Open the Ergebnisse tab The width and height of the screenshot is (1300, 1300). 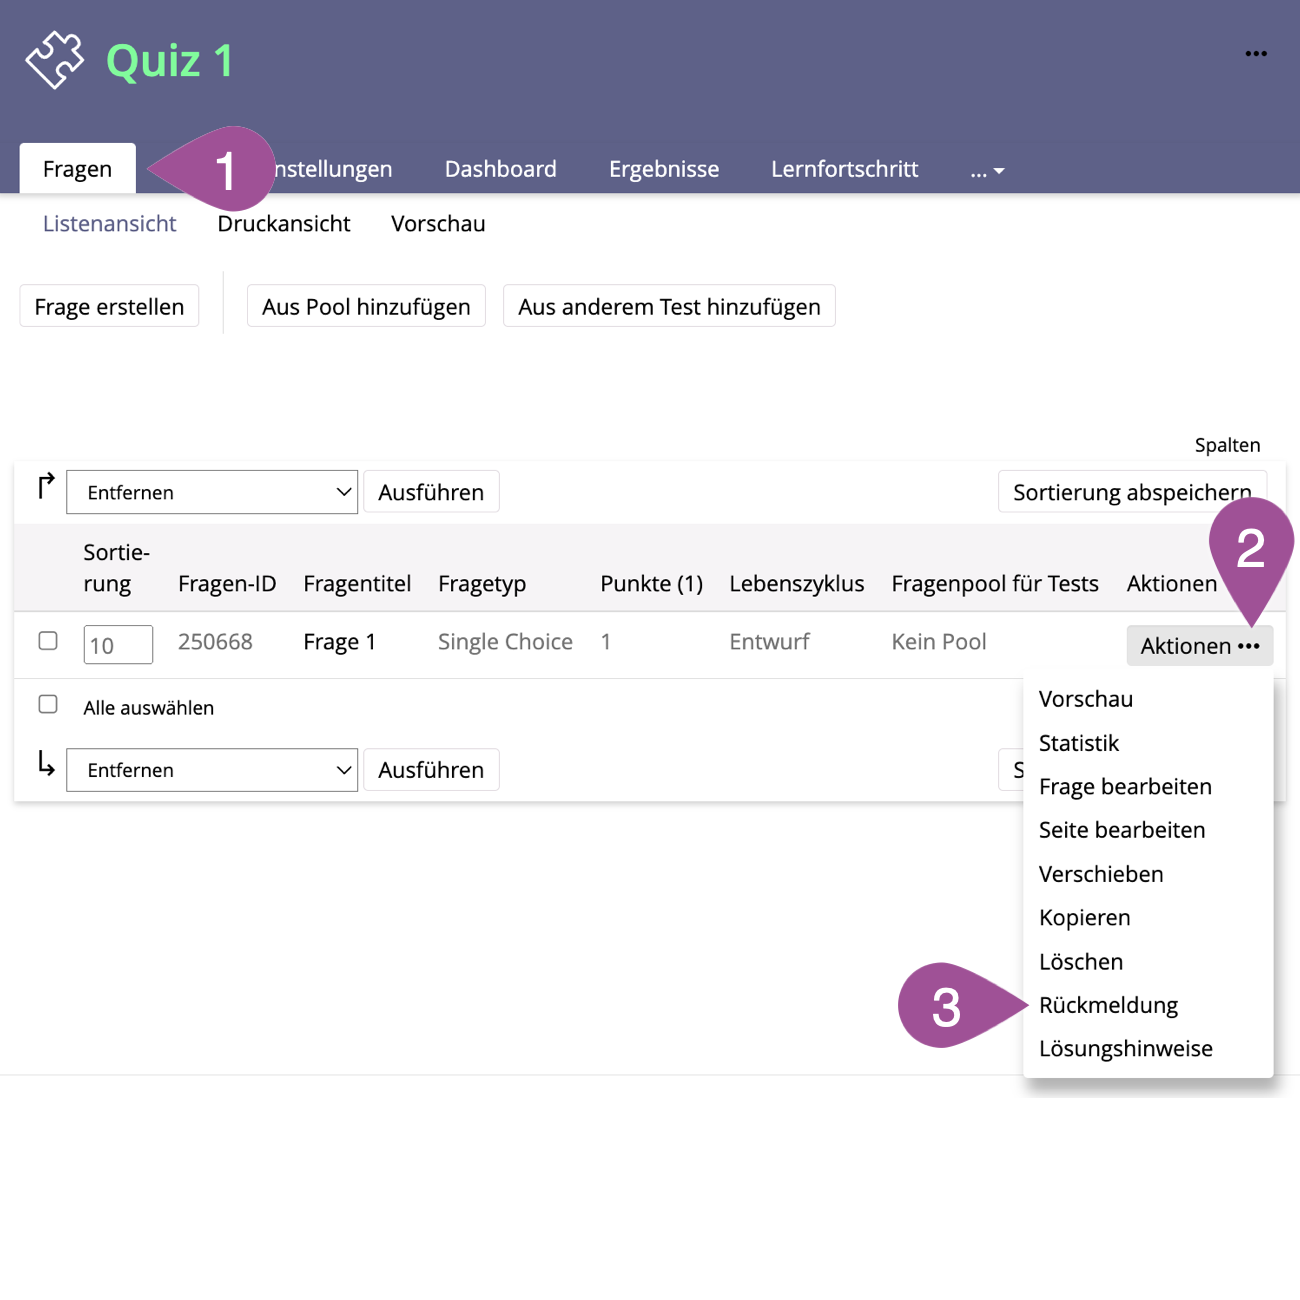664,169
